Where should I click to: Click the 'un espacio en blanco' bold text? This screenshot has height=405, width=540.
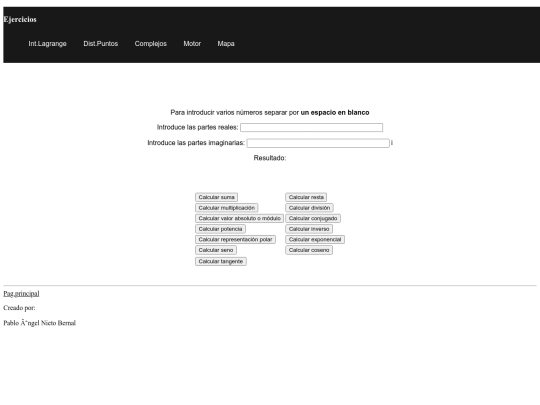click(335, 113)
